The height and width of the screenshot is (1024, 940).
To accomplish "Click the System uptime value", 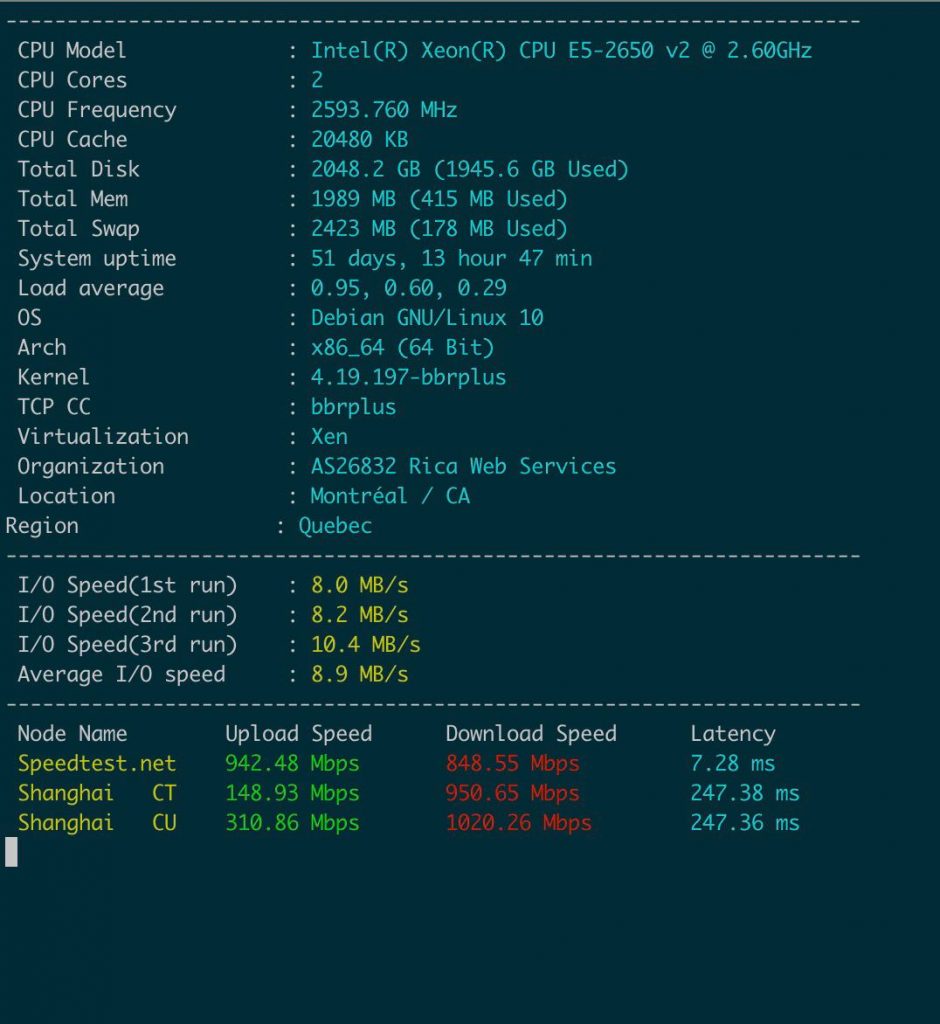I will coord(451,259).
